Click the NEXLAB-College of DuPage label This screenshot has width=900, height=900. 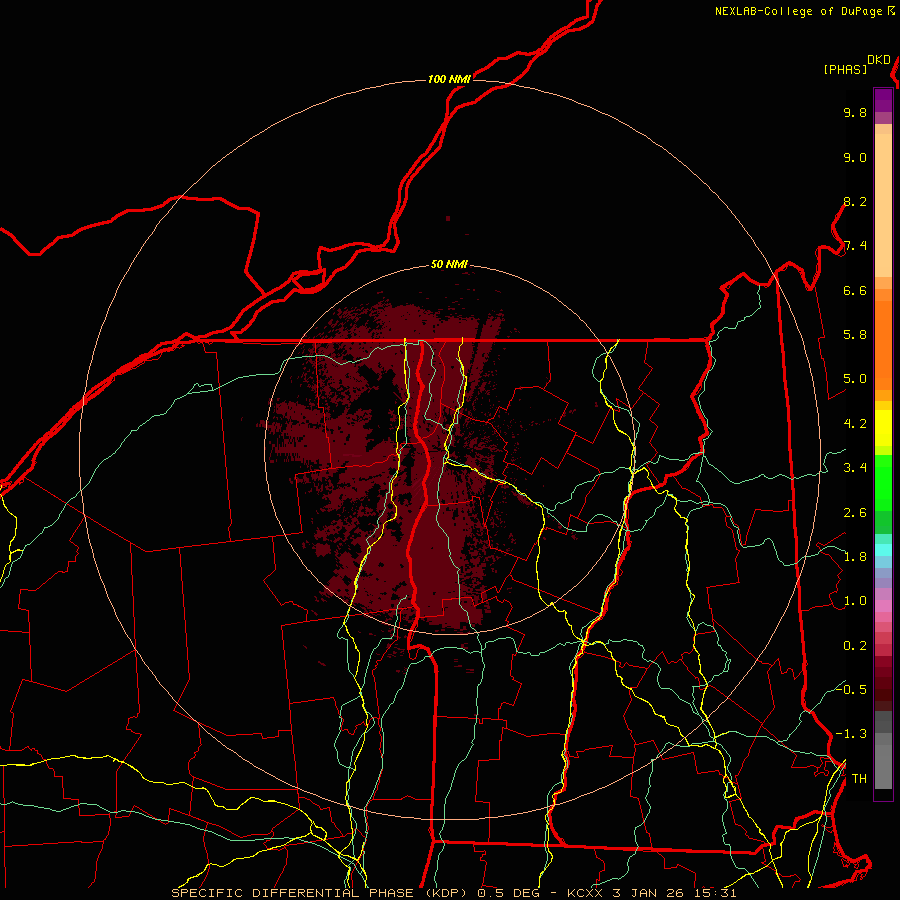tap(798, 11)
